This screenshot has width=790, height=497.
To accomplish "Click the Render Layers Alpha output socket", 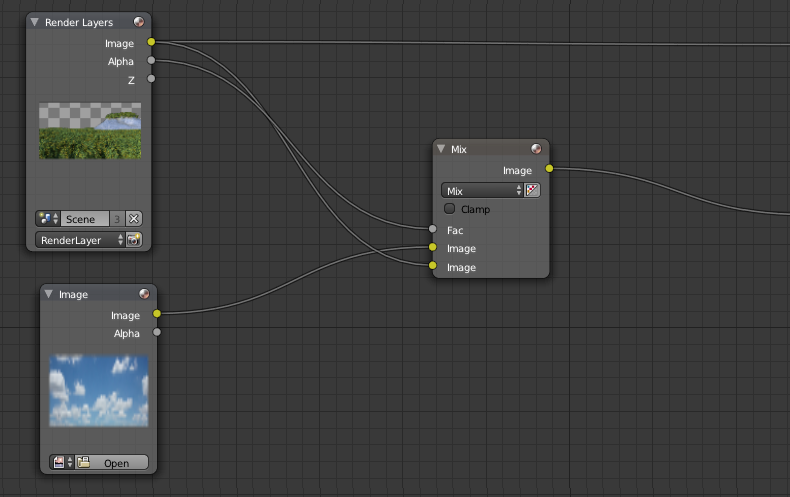I will pos(151,60).
